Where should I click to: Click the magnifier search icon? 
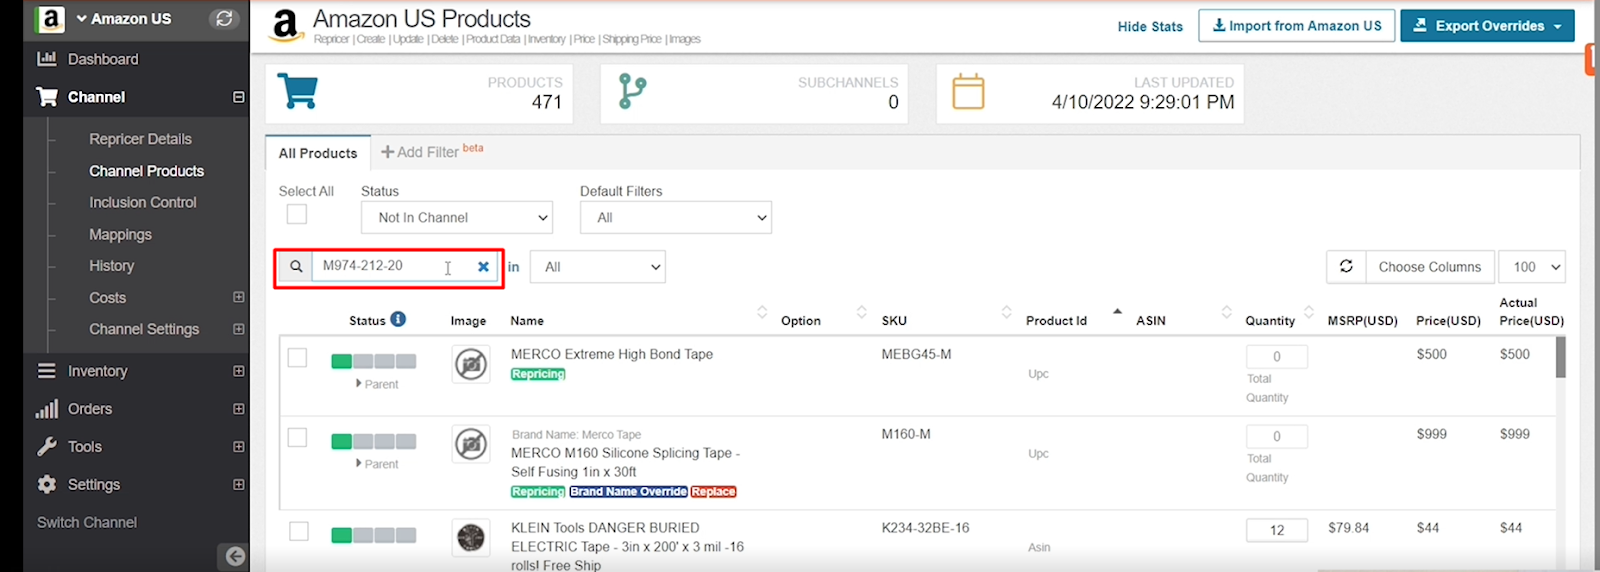point(296,267)
